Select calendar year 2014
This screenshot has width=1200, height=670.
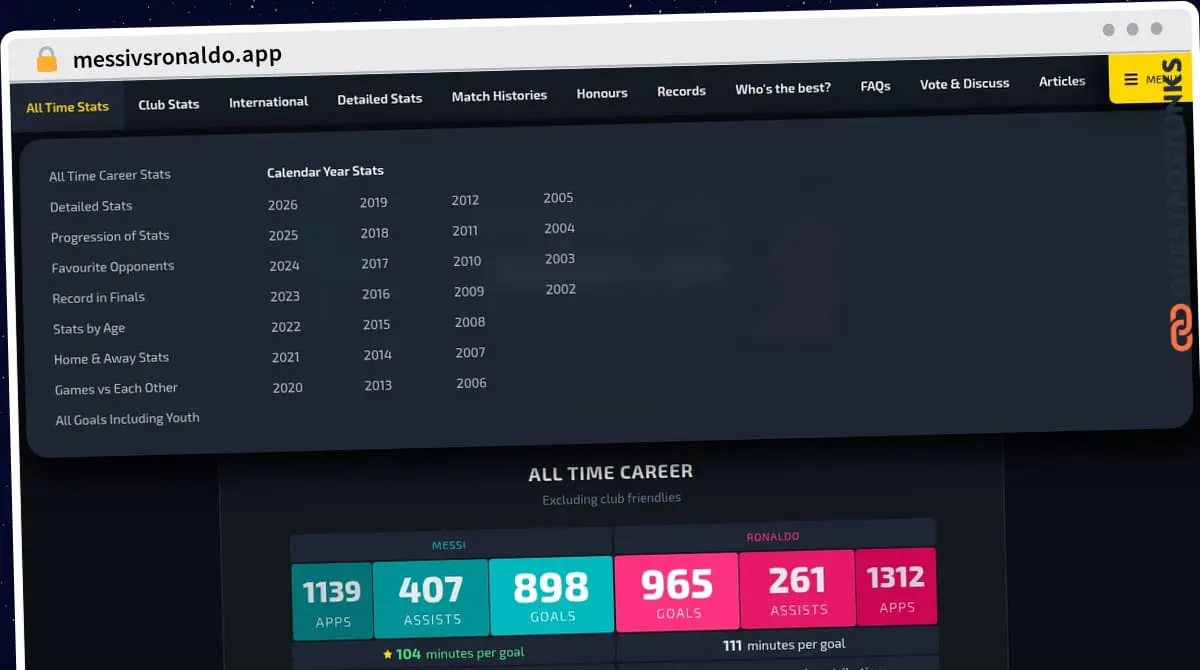click(378, 355)
